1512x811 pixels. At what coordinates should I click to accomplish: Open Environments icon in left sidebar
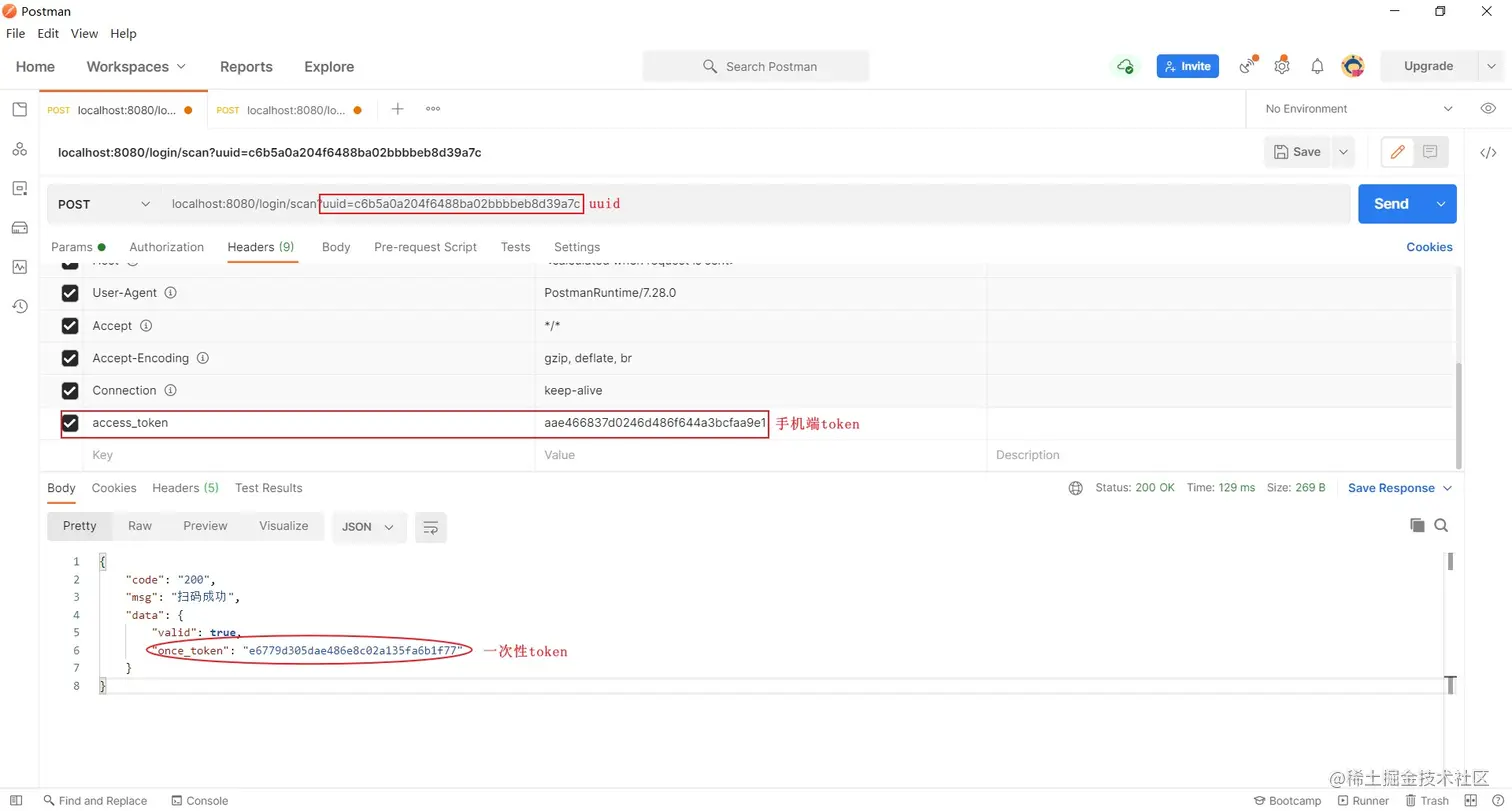click(x=19, y=188)
